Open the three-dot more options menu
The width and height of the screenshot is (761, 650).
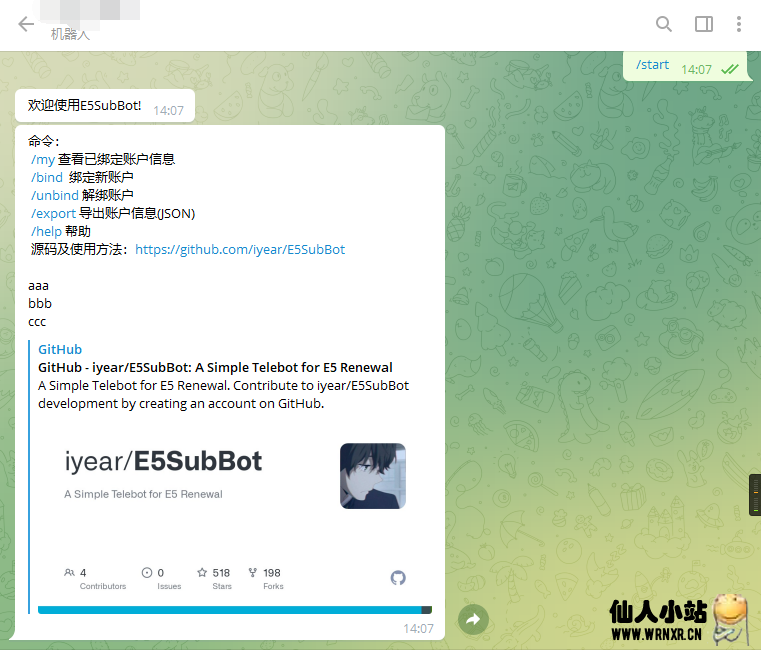(x=738, y=24)
